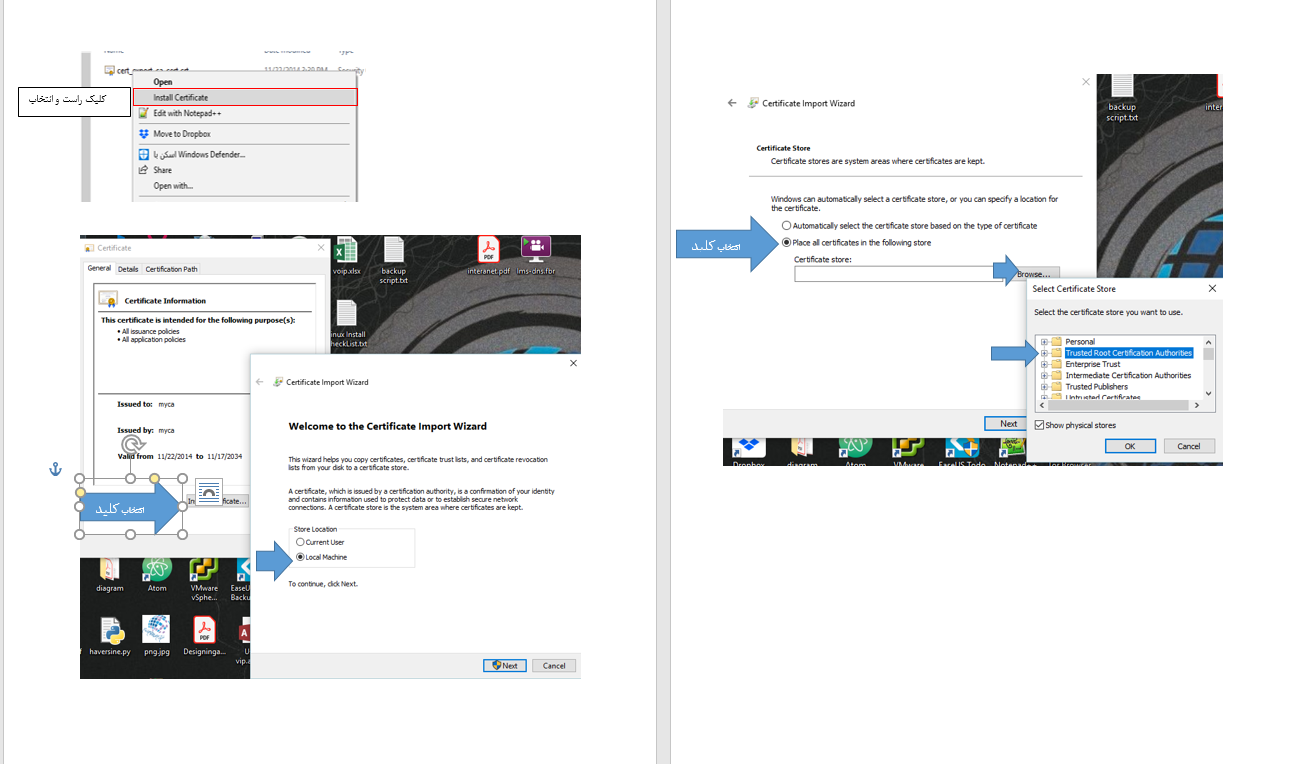Choose the Current User store location
The height and width of the screenshot is (764, 1294).
point(300,542)
